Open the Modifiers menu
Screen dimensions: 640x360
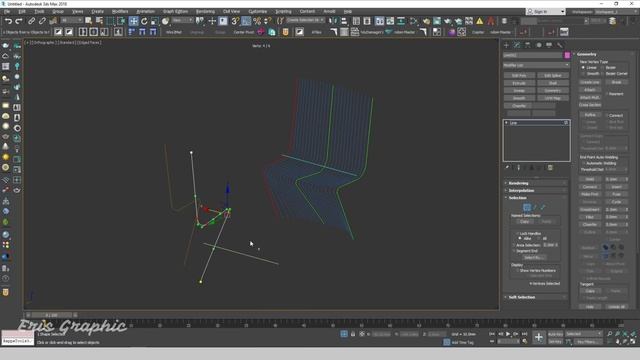pos(120,11)
